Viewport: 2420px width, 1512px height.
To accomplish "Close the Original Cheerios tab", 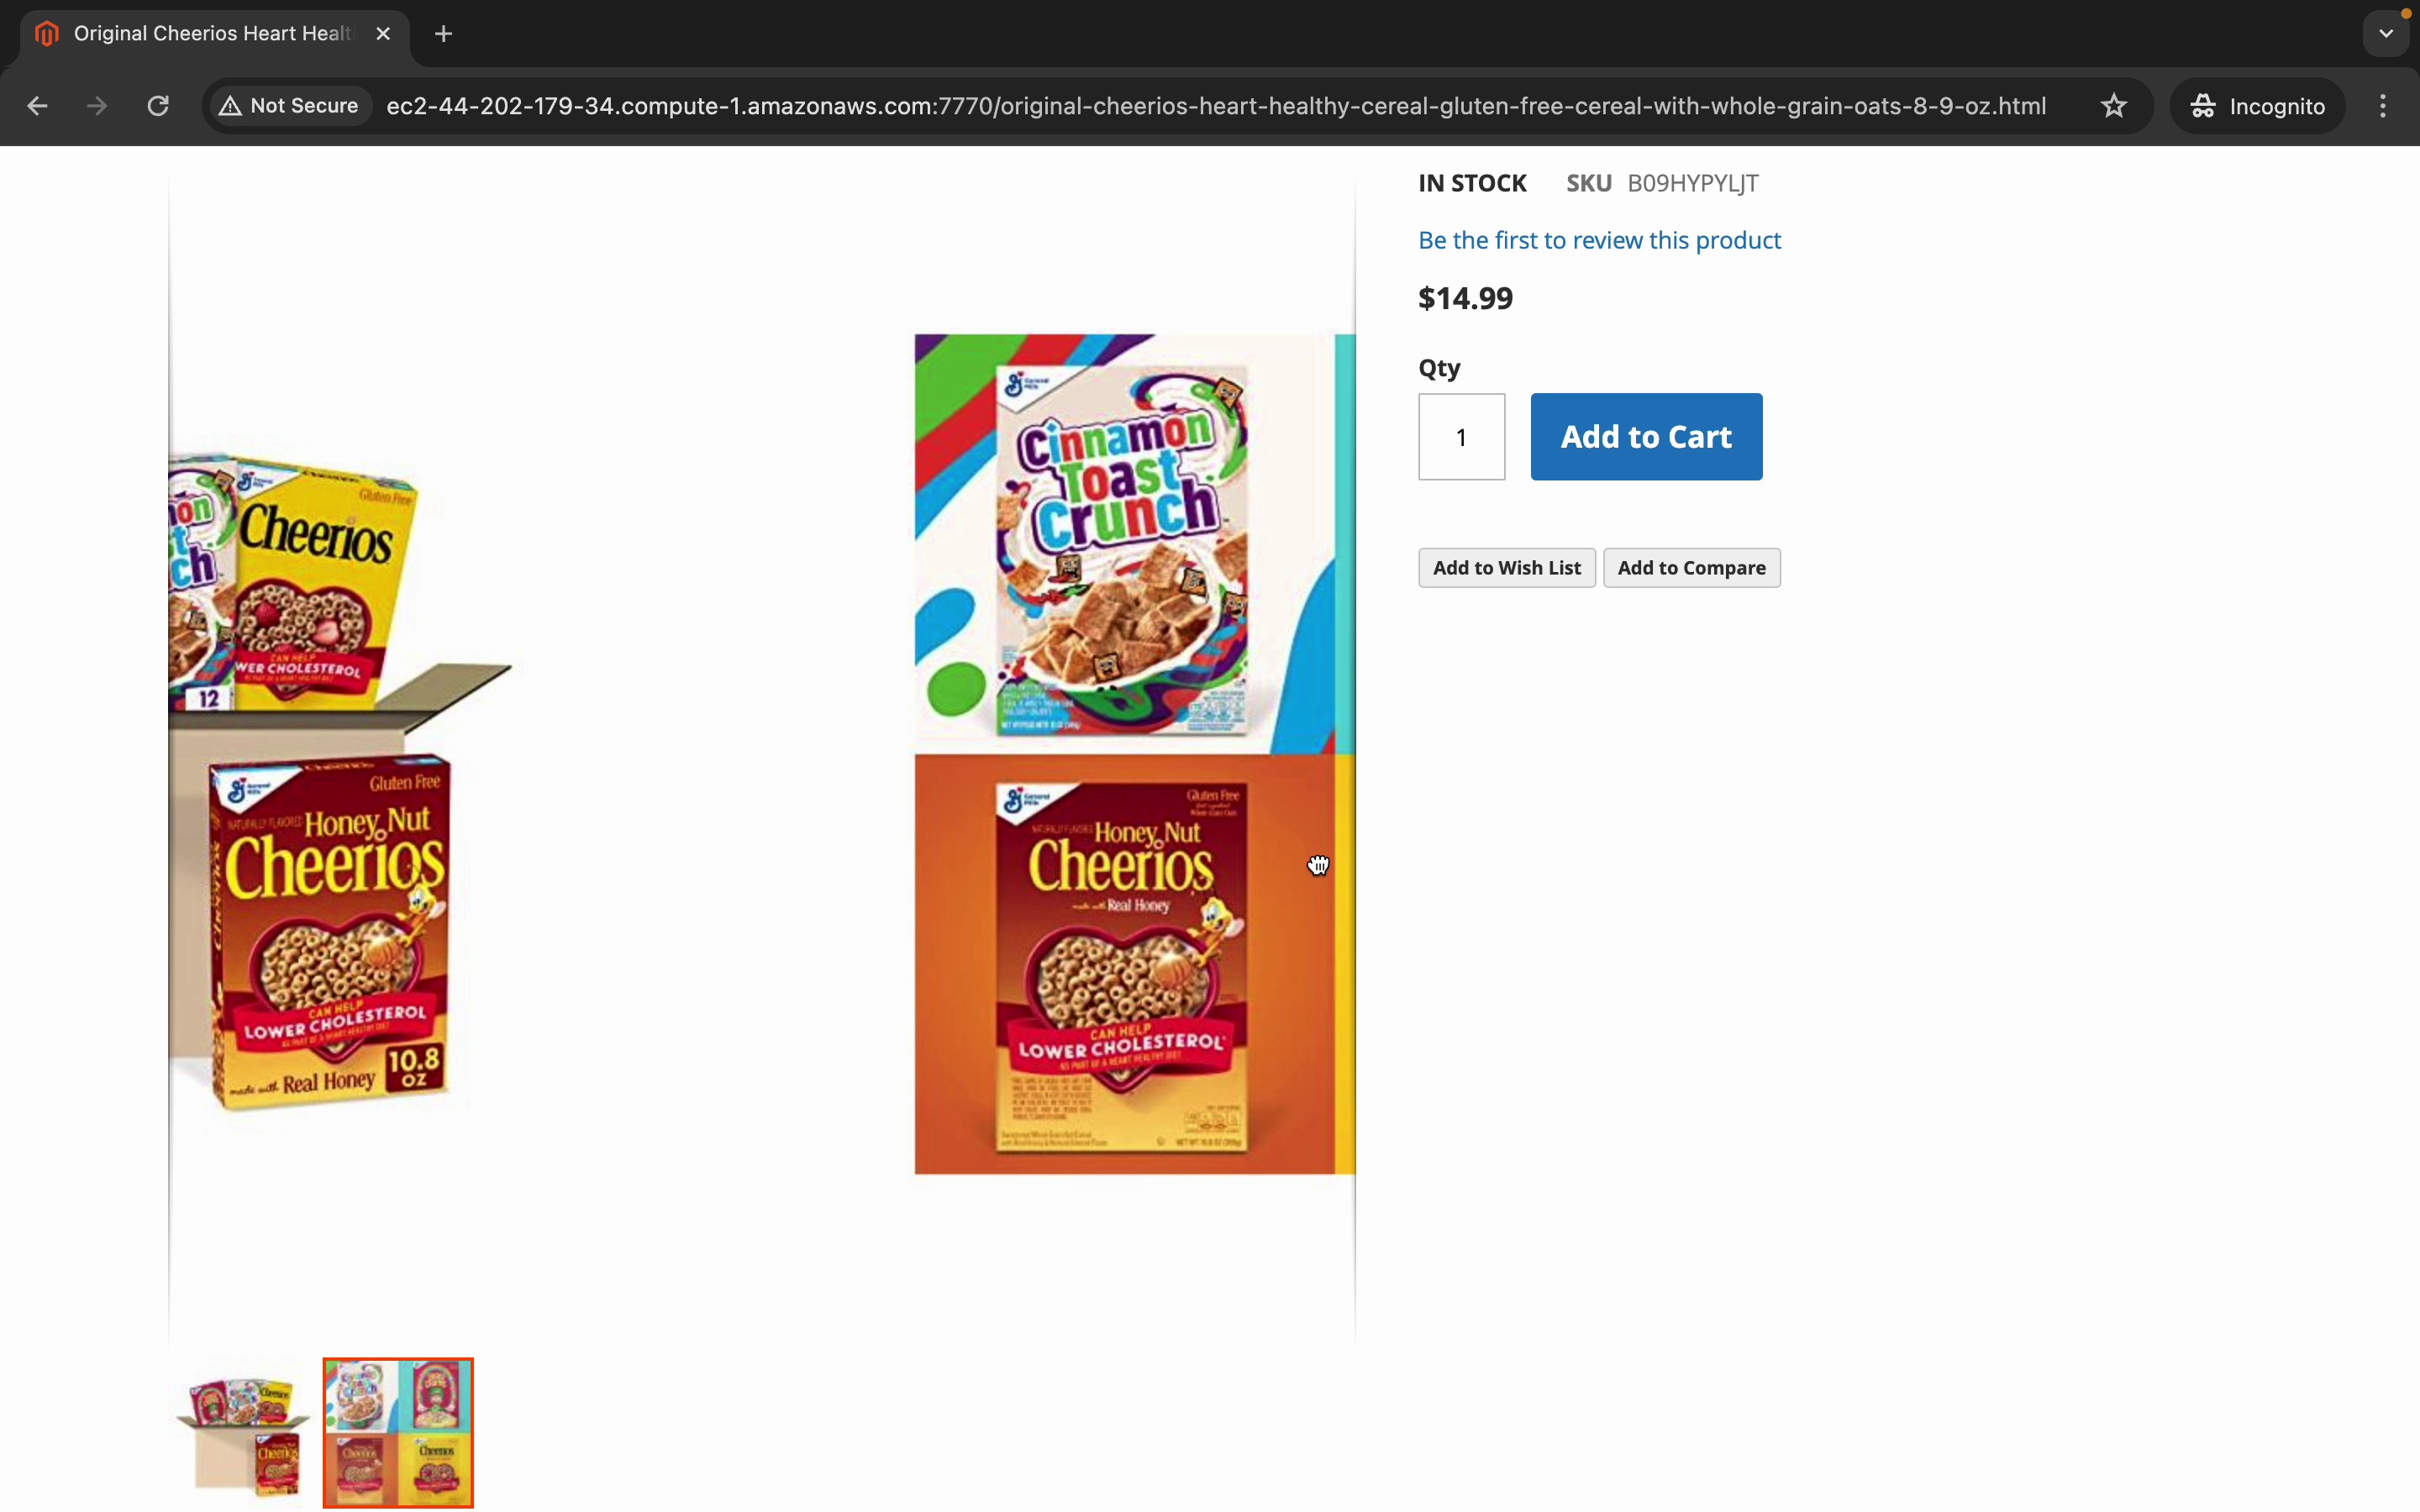I will 383,34.
